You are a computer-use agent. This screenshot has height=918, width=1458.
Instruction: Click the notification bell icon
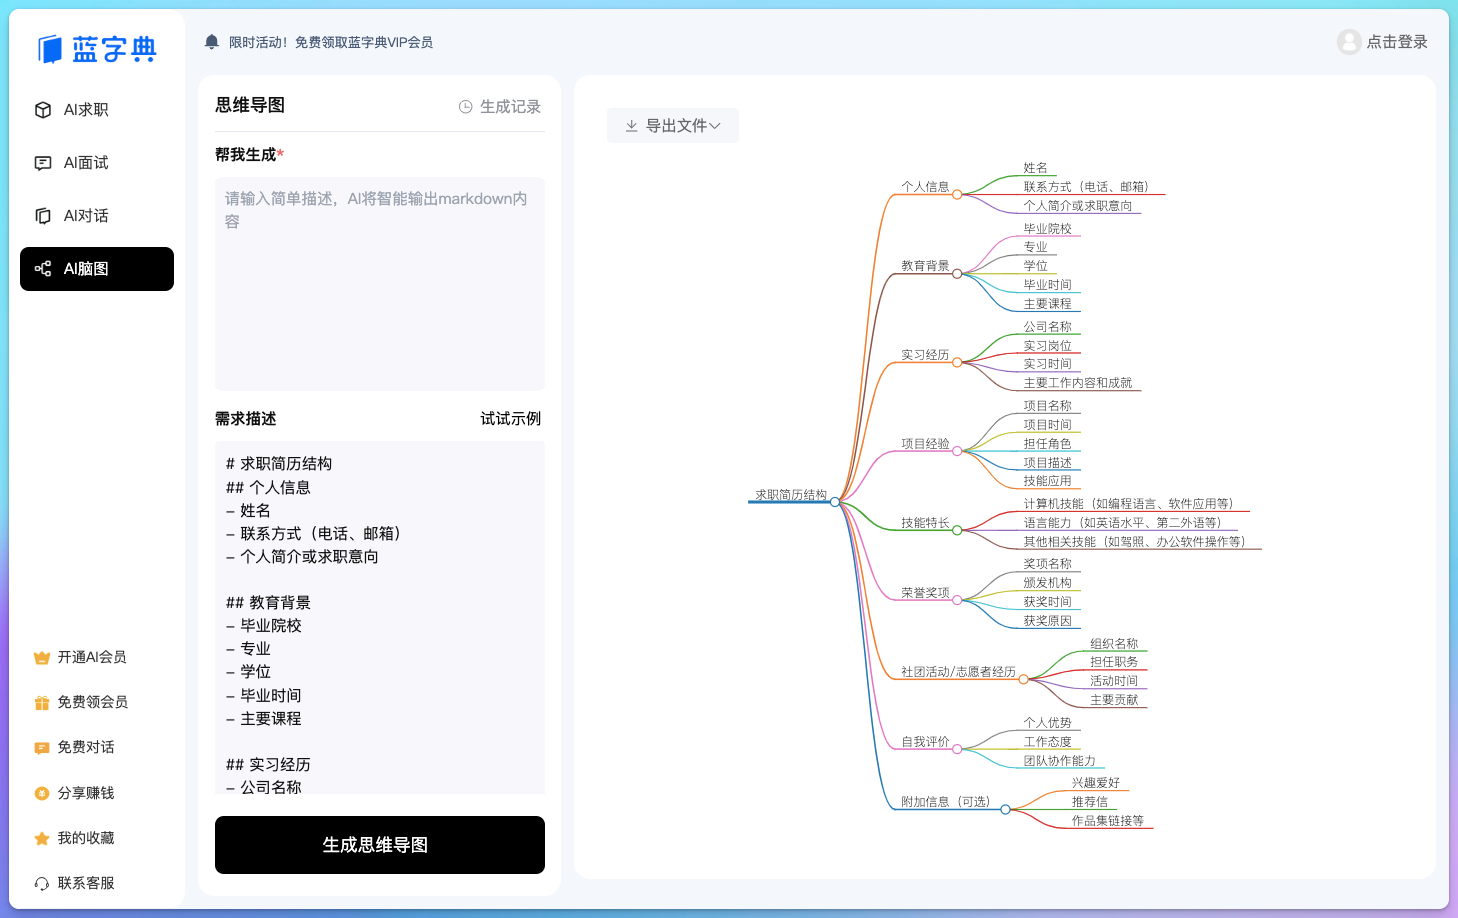click(211, 42)
